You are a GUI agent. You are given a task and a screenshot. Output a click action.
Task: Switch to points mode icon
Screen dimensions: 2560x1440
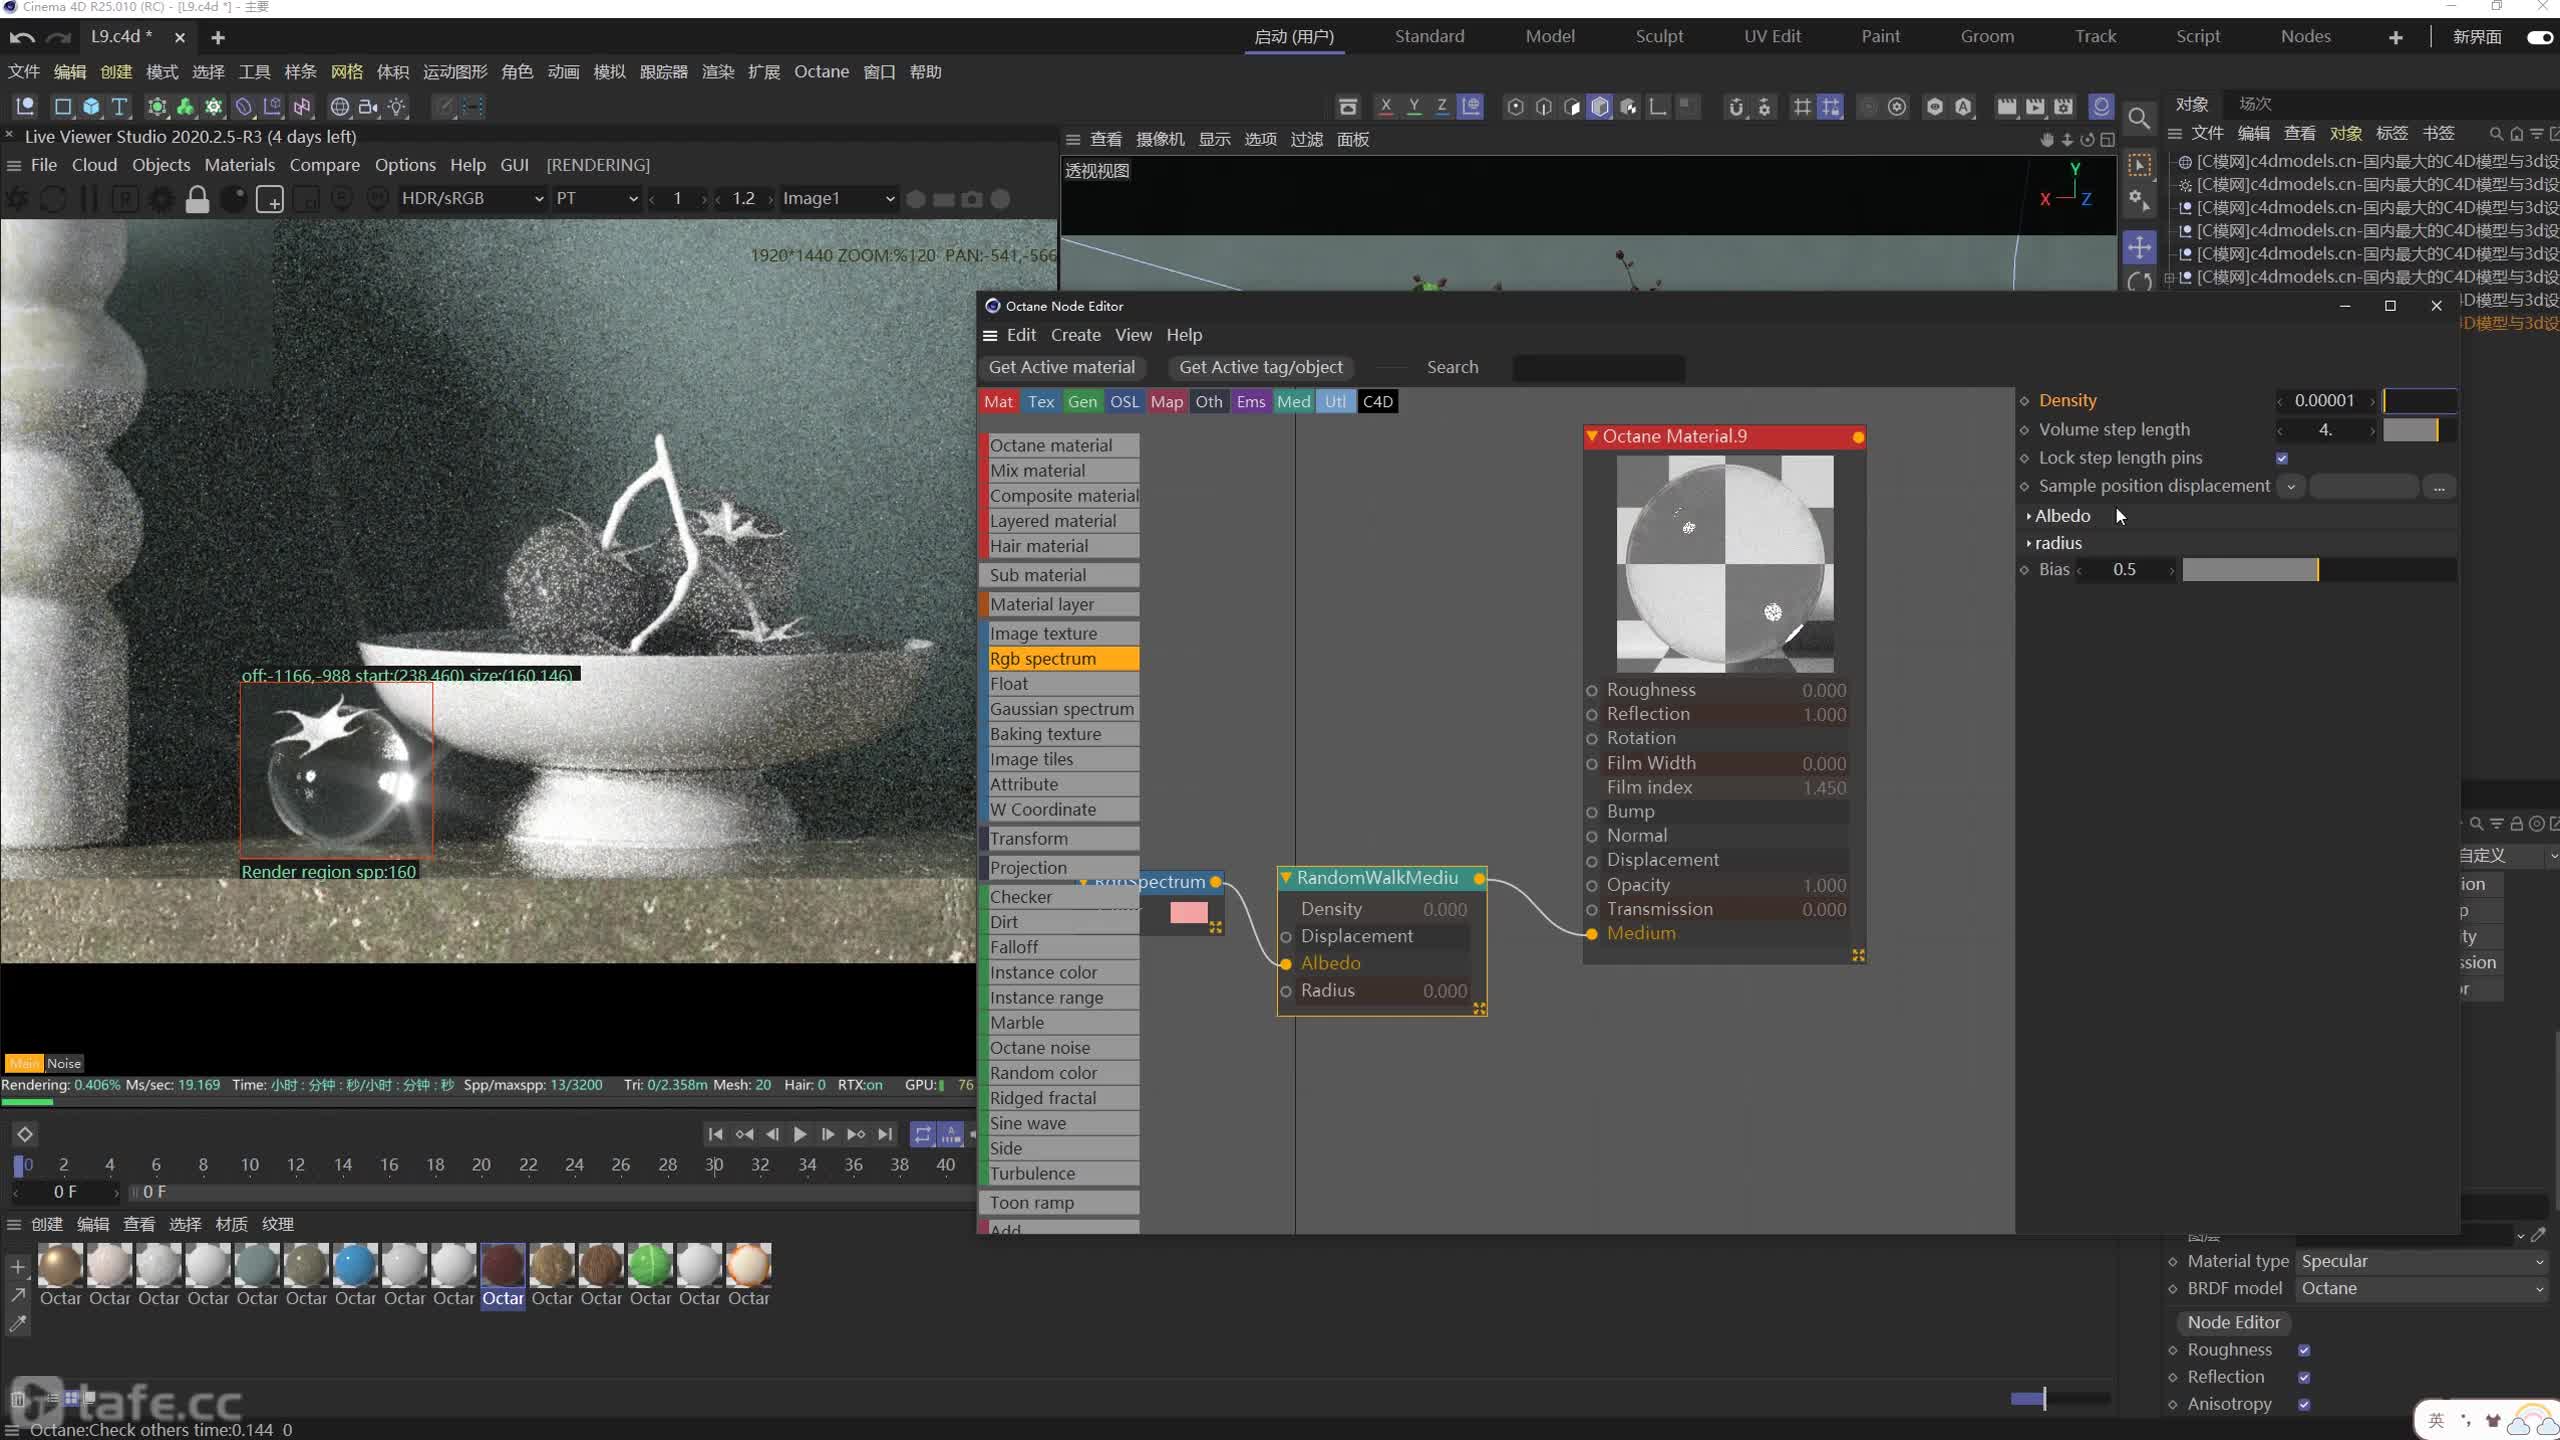(x=1515, y=107)
